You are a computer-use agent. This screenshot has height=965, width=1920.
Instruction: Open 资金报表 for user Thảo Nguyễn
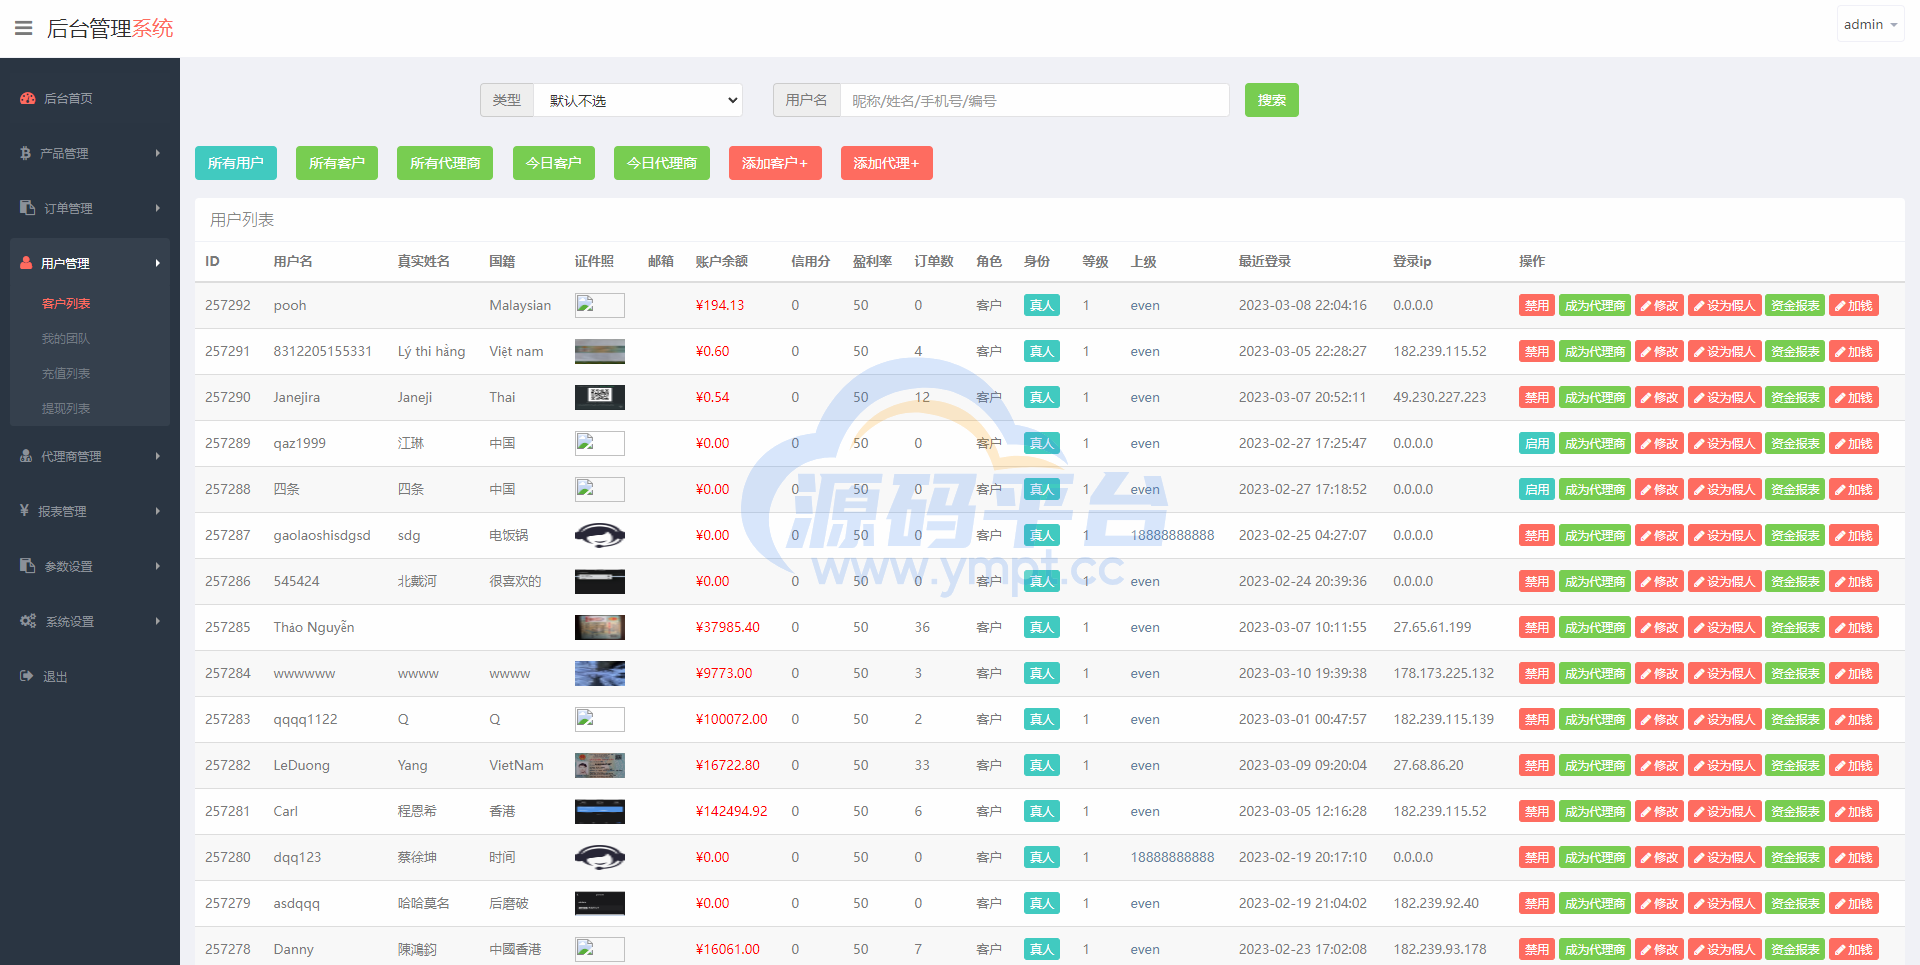click(x=1795, y=627)
